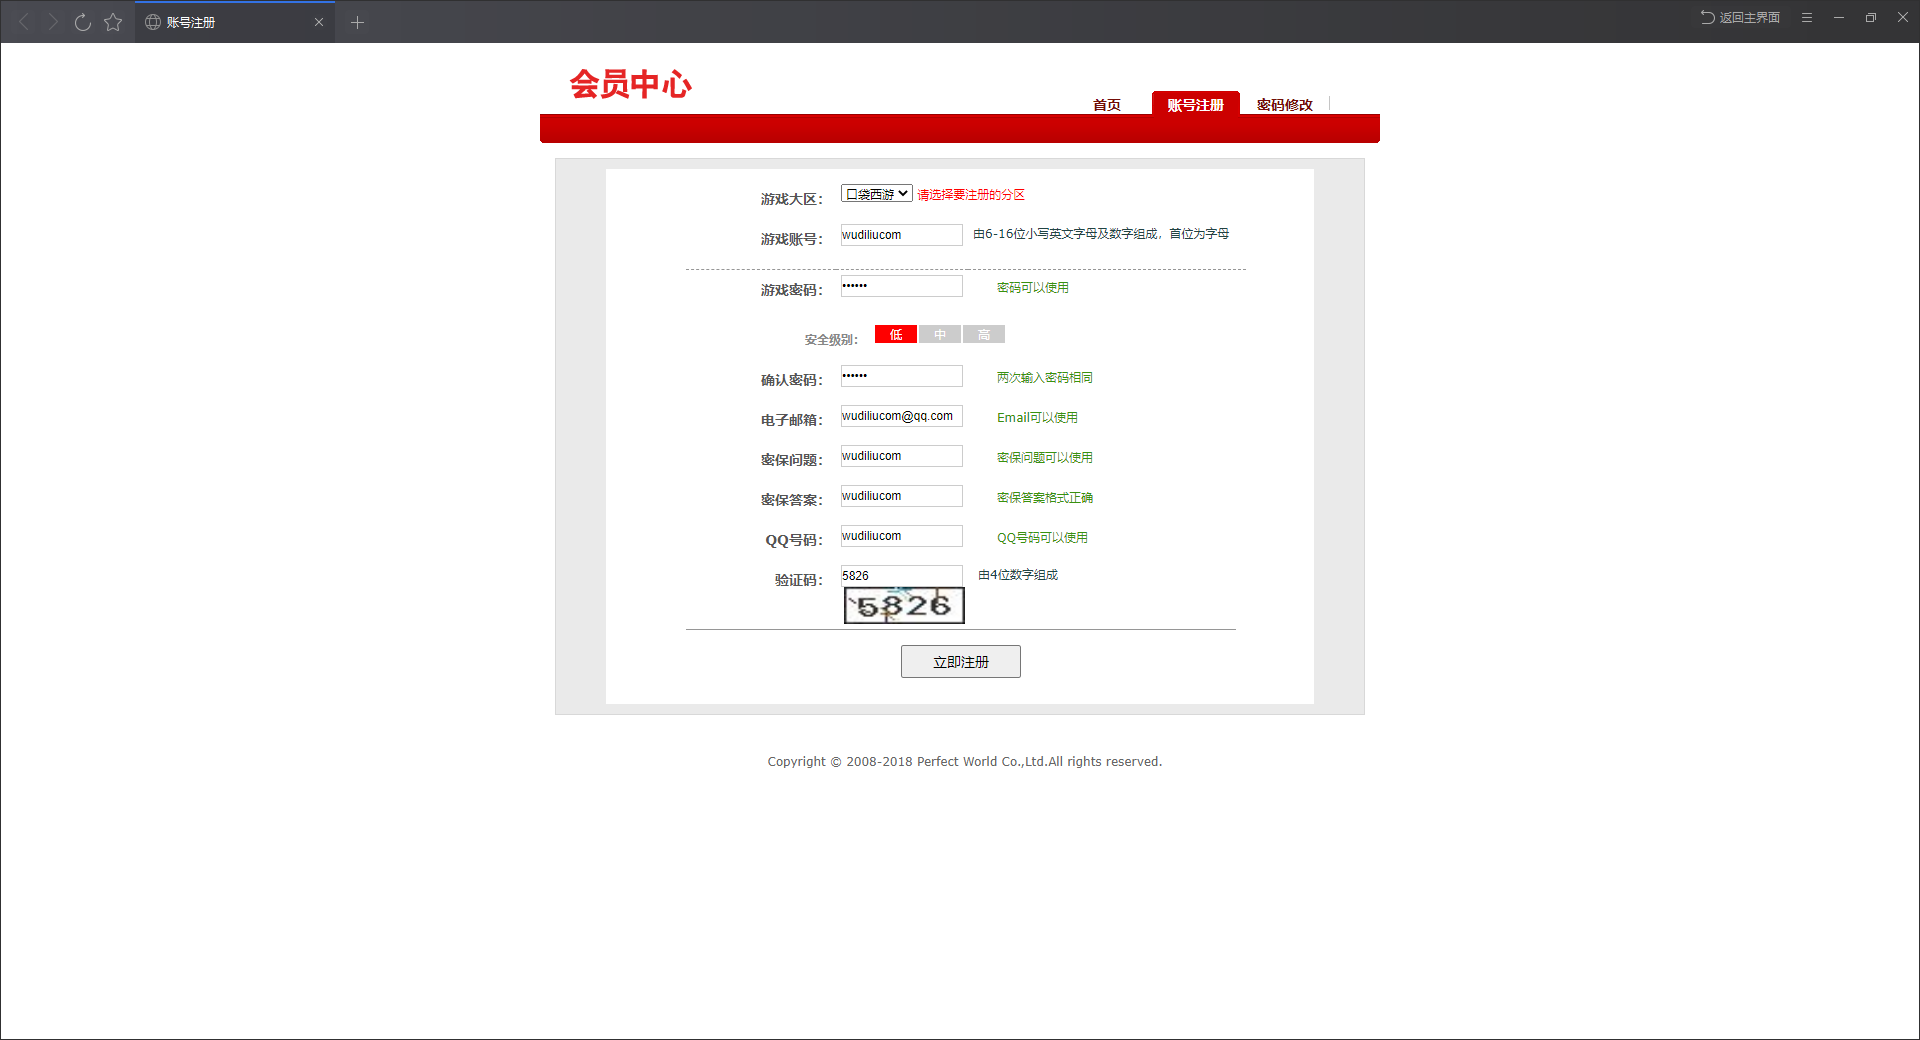Click the 密码可以使用 validation message
1920x1040 pixels.
point(1033,287)
